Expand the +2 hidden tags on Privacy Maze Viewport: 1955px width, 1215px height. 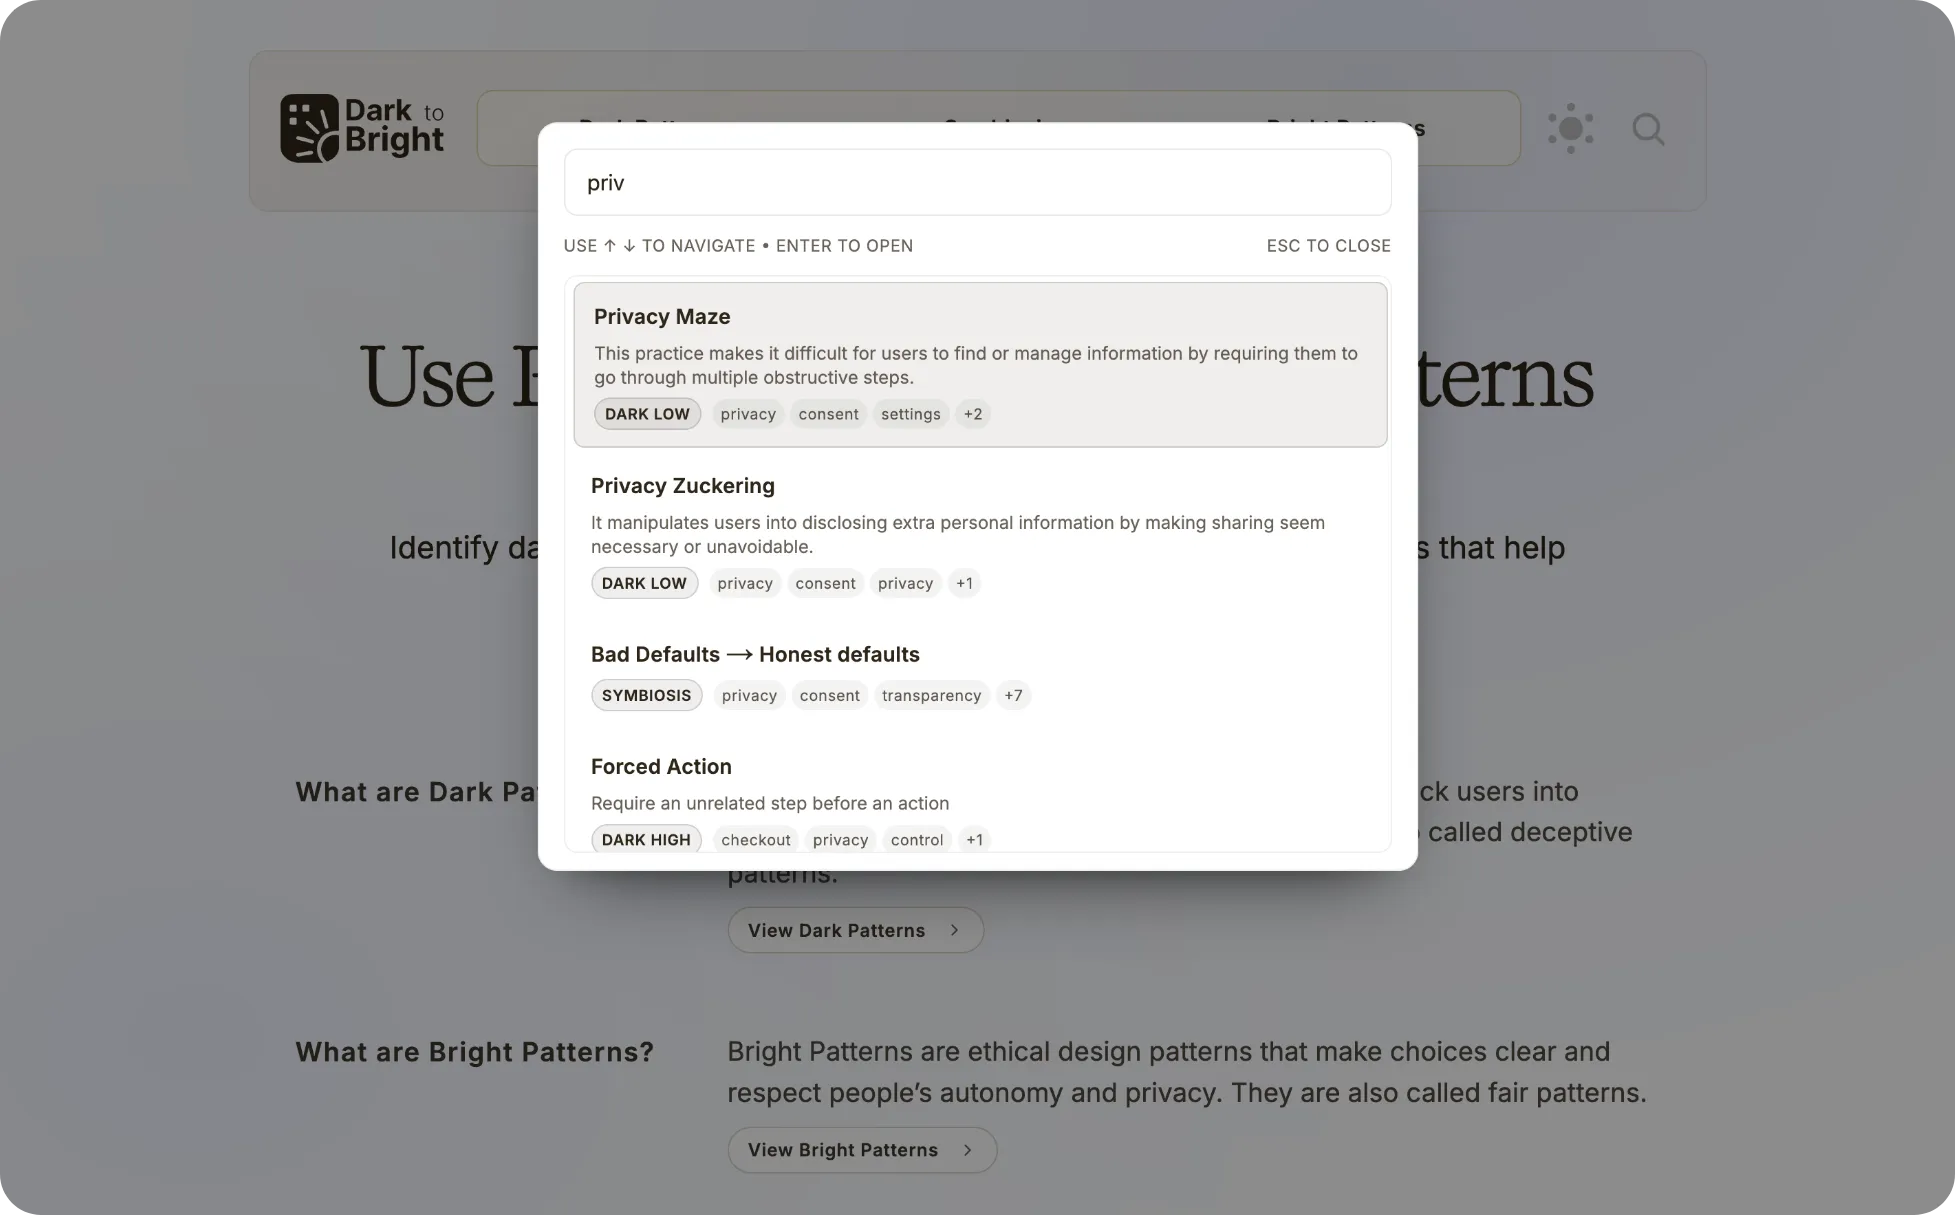[972, 413]
